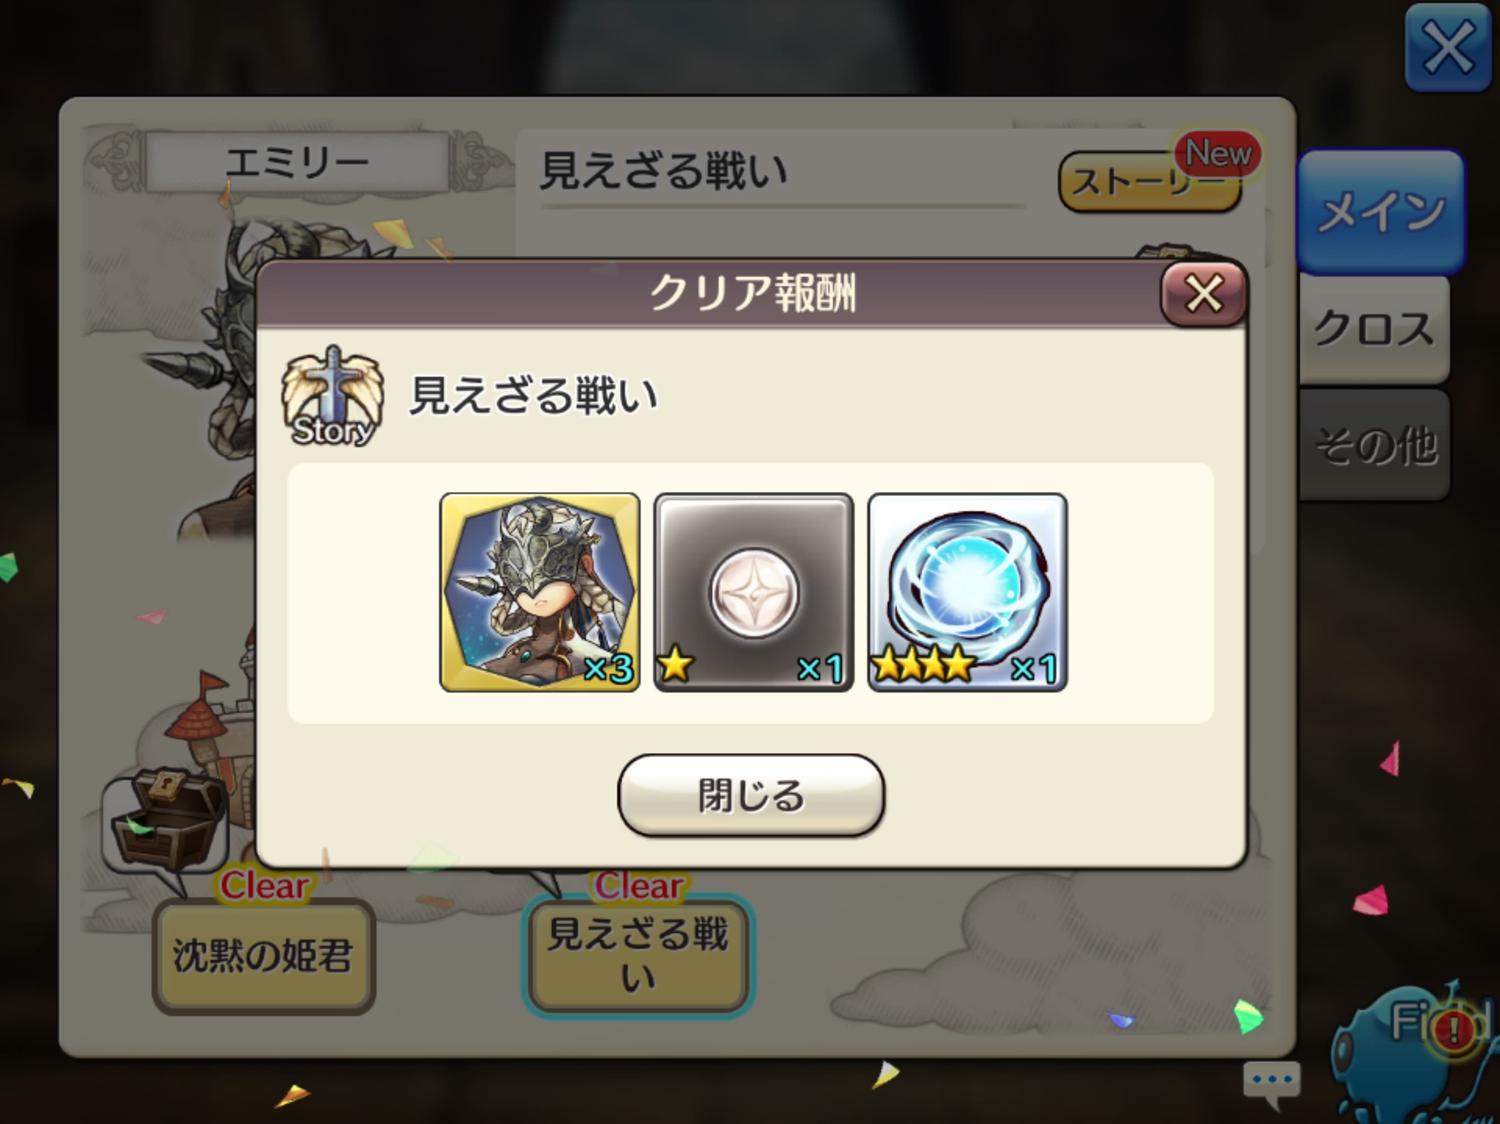Select the one-star silver coin reward
This screenshot has height=1124, width=1500.
pos(753,592)
